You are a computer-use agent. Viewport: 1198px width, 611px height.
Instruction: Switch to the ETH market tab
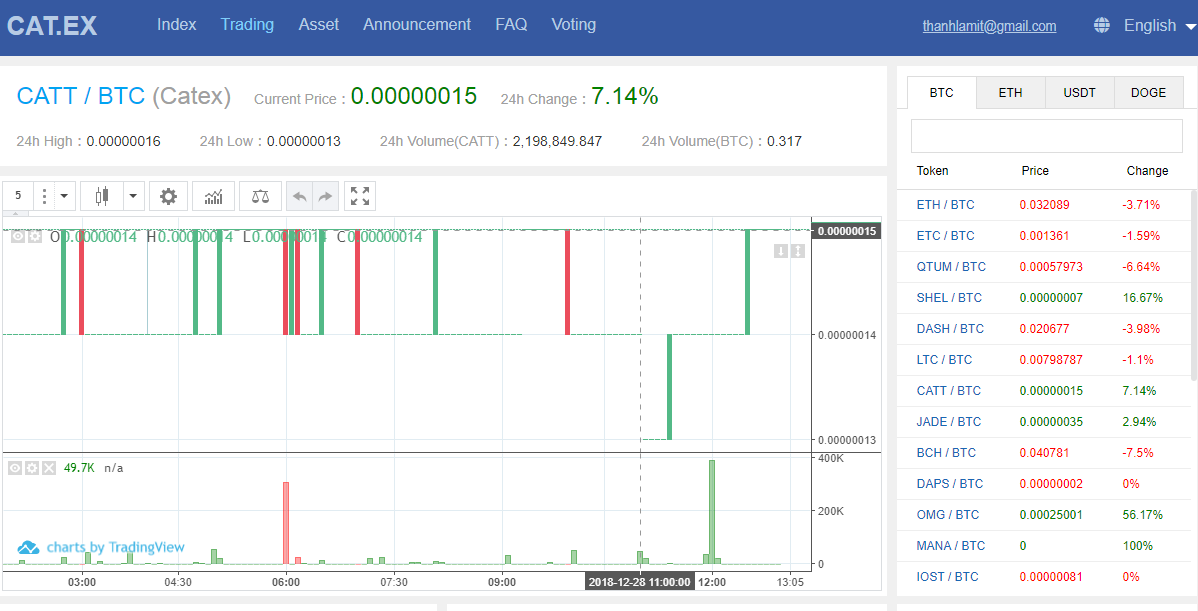tap(1010, 92)
